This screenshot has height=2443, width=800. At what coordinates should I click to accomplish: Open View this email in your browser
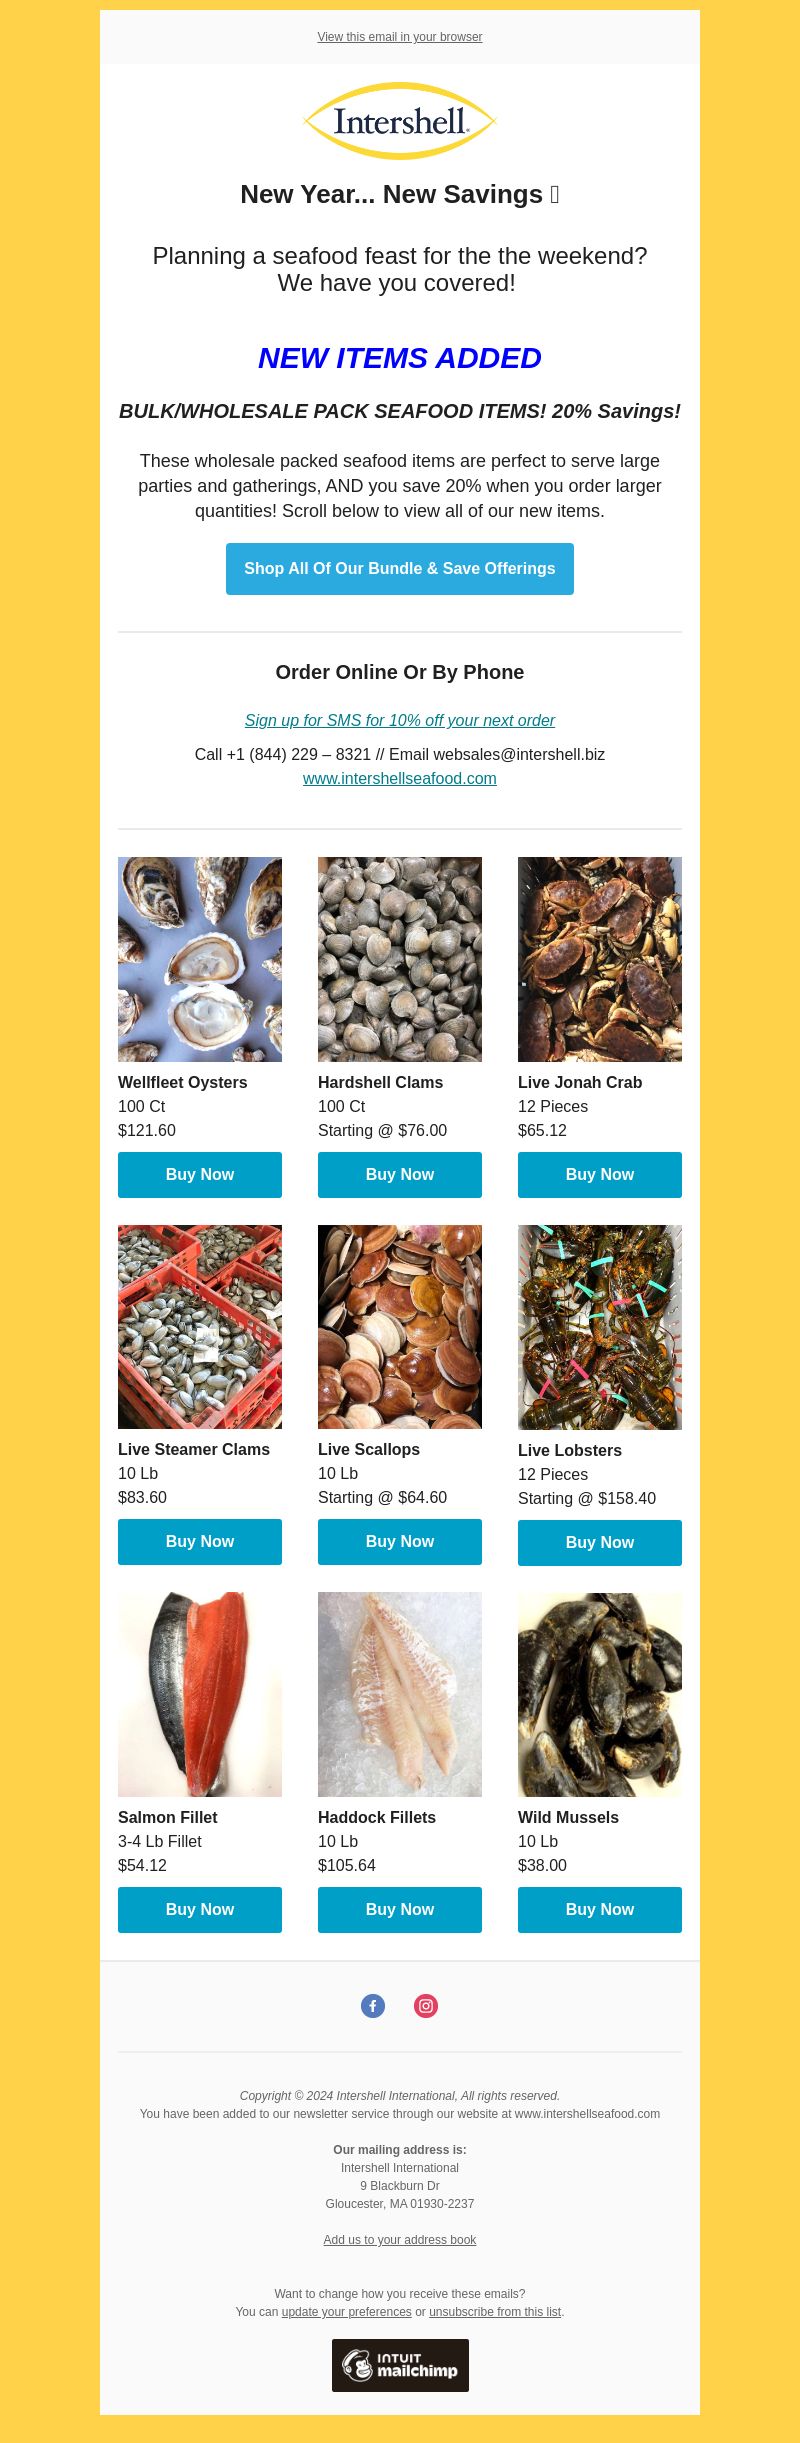point(400,37)
